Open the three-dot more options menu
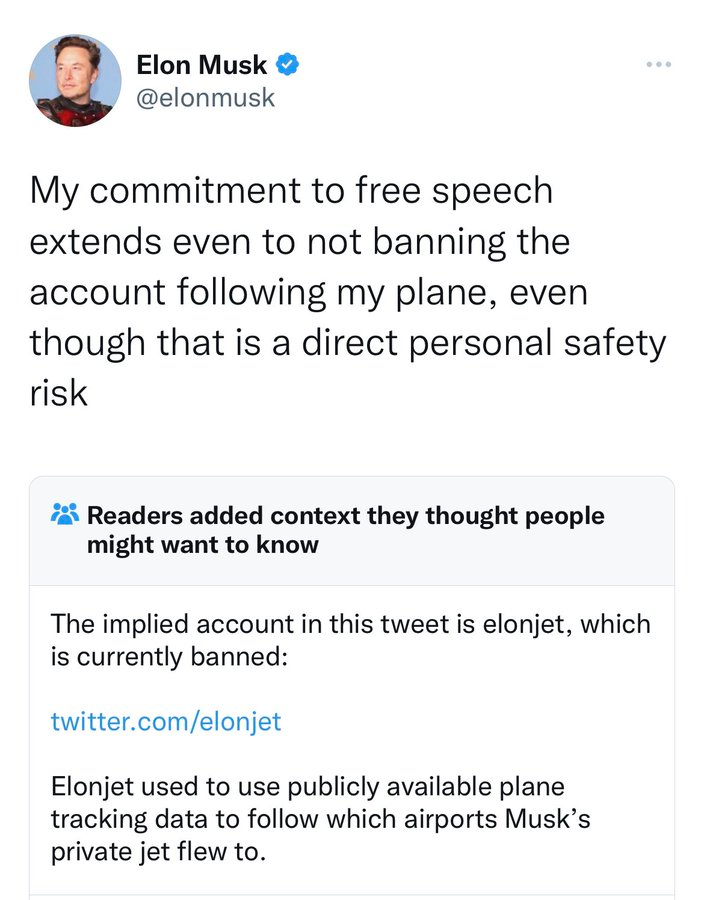704x900 pixels. point(658,65)
